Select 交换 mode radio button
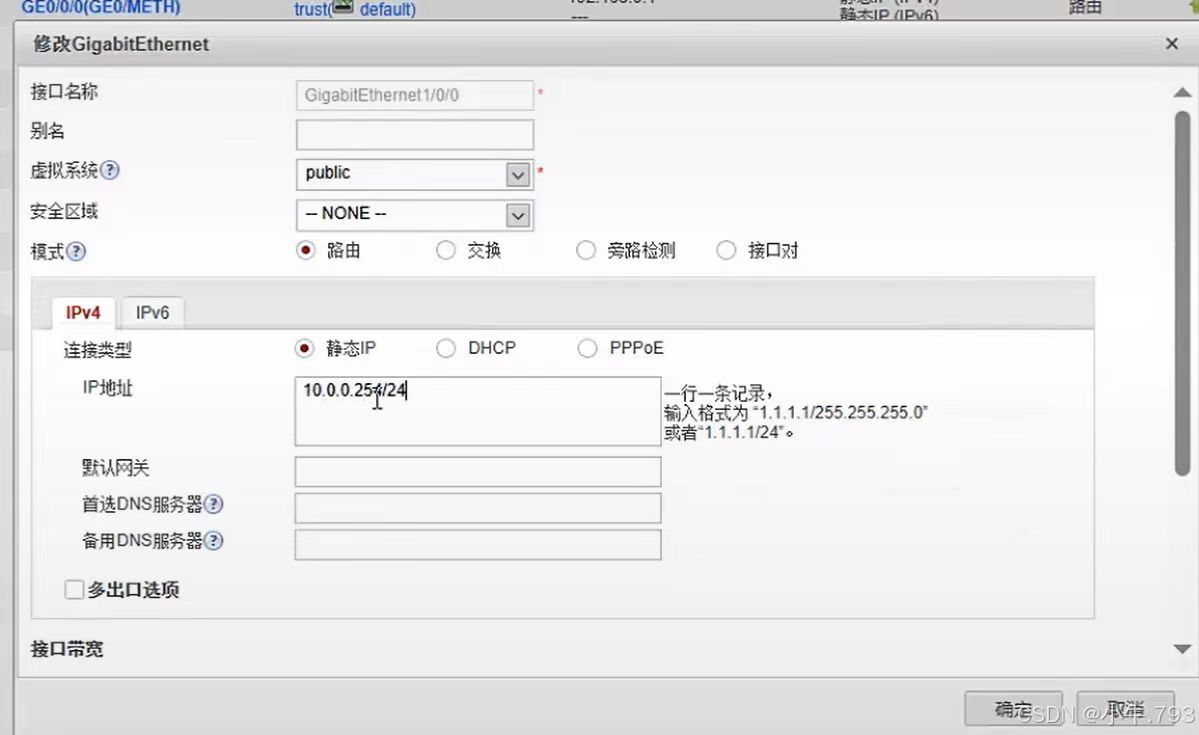Viewport: 1199px width, 735px height. coord(446,251)
